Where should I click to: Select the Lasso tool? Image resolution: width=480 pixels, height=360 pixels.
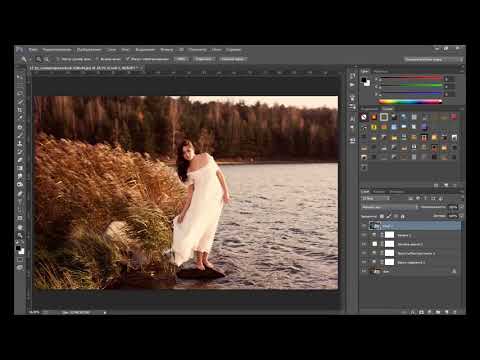click(x=20, y=93)
